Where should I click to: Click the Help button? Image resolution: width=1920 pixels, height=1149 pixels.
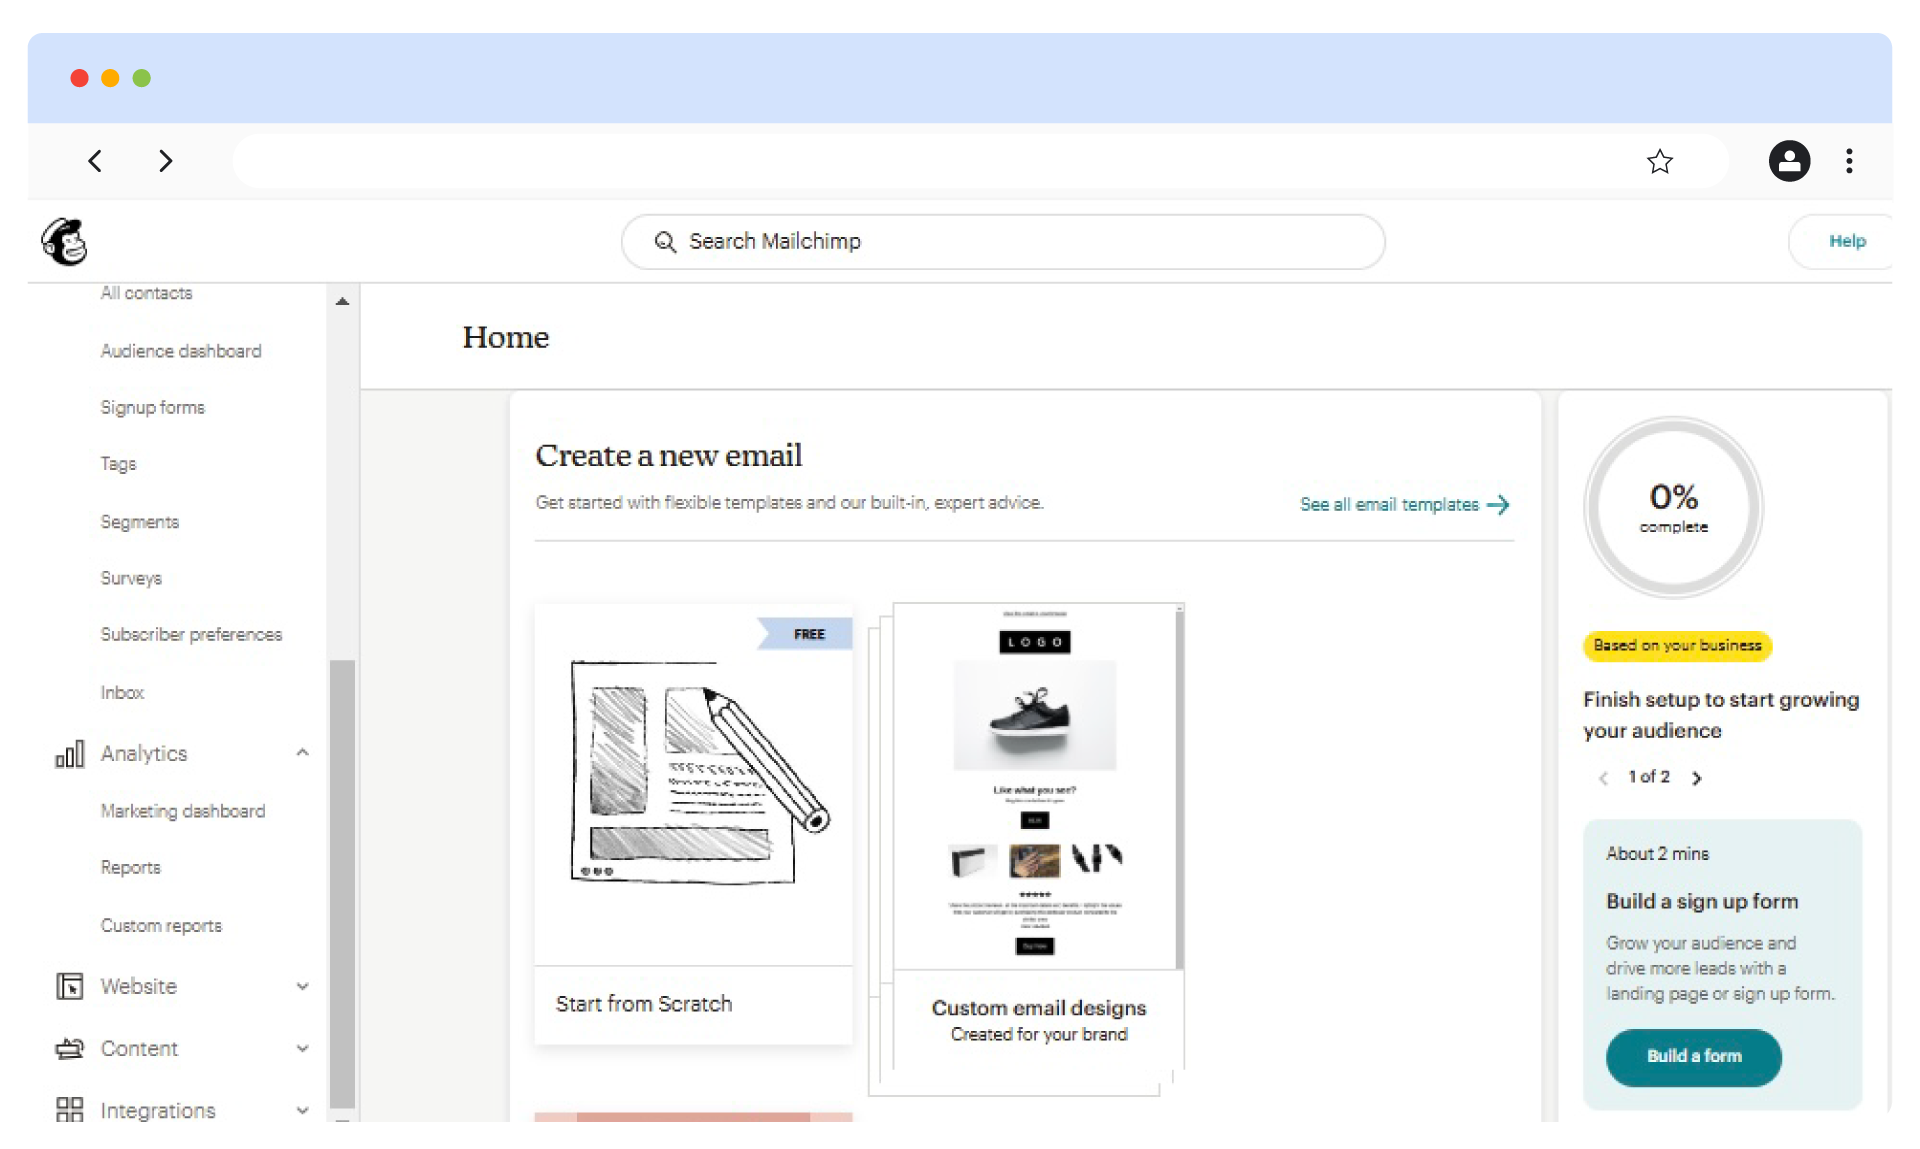(x=1848, y=241)
